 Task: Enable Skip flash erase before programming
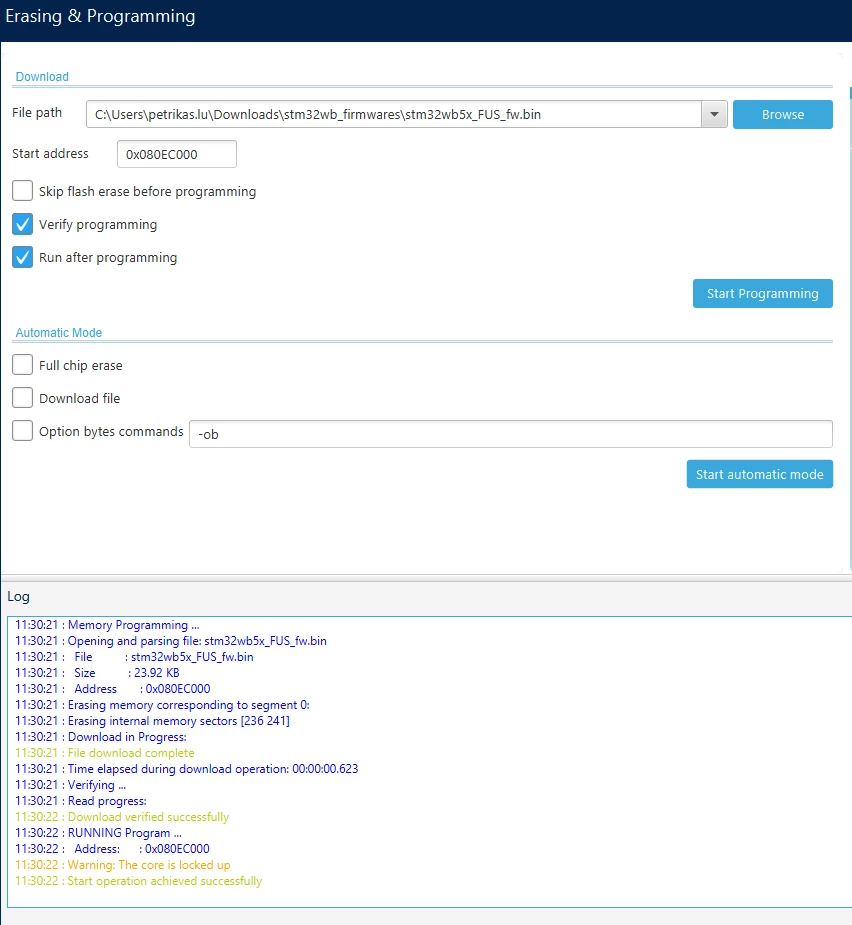coord(22,191)
